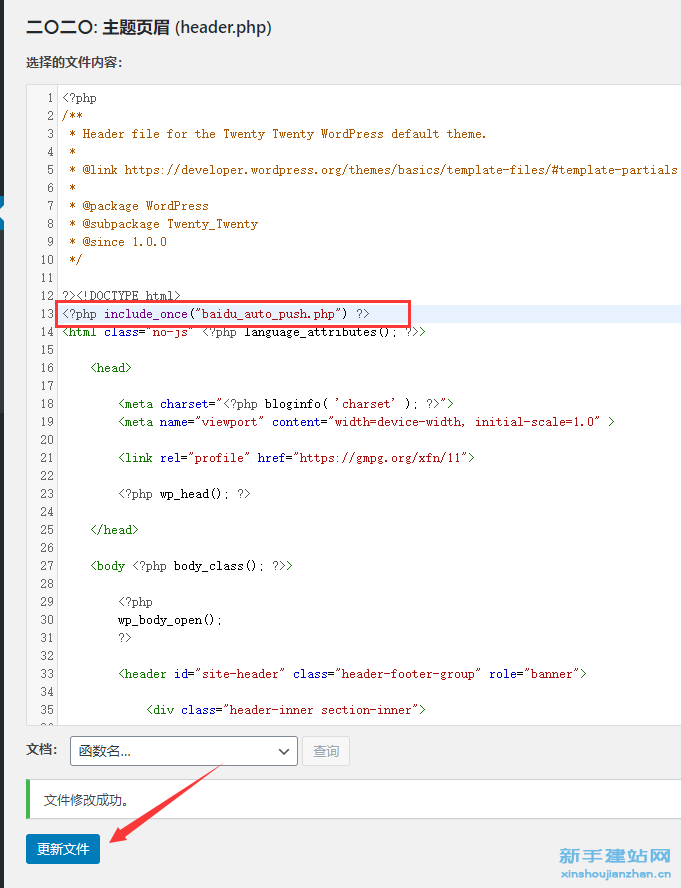Click the body_class() line

pos(191,566)
